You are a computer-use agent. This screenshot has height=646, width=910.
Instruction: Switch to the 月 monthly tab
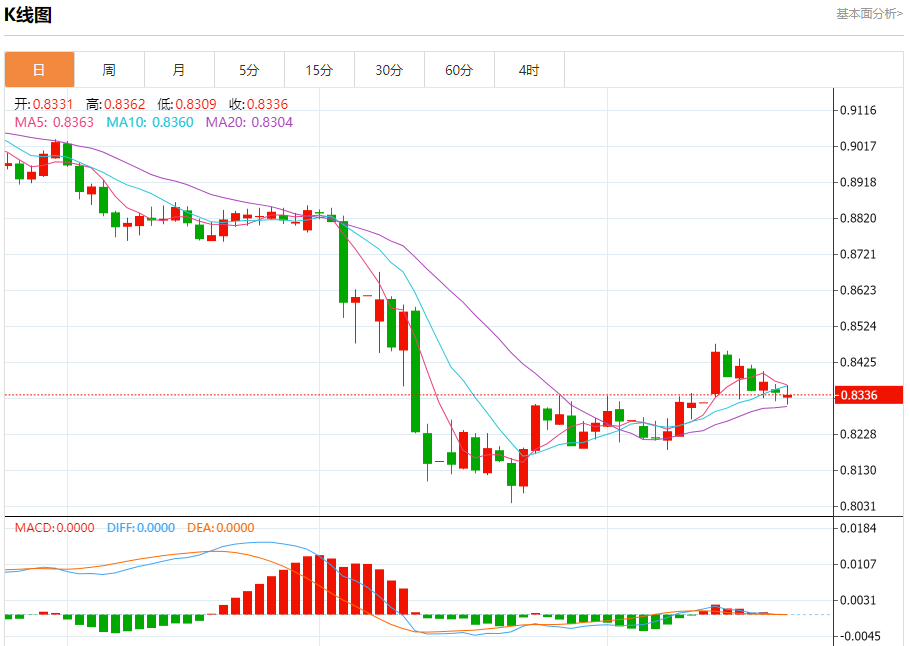pyautogui.click(x=179, y=70)
